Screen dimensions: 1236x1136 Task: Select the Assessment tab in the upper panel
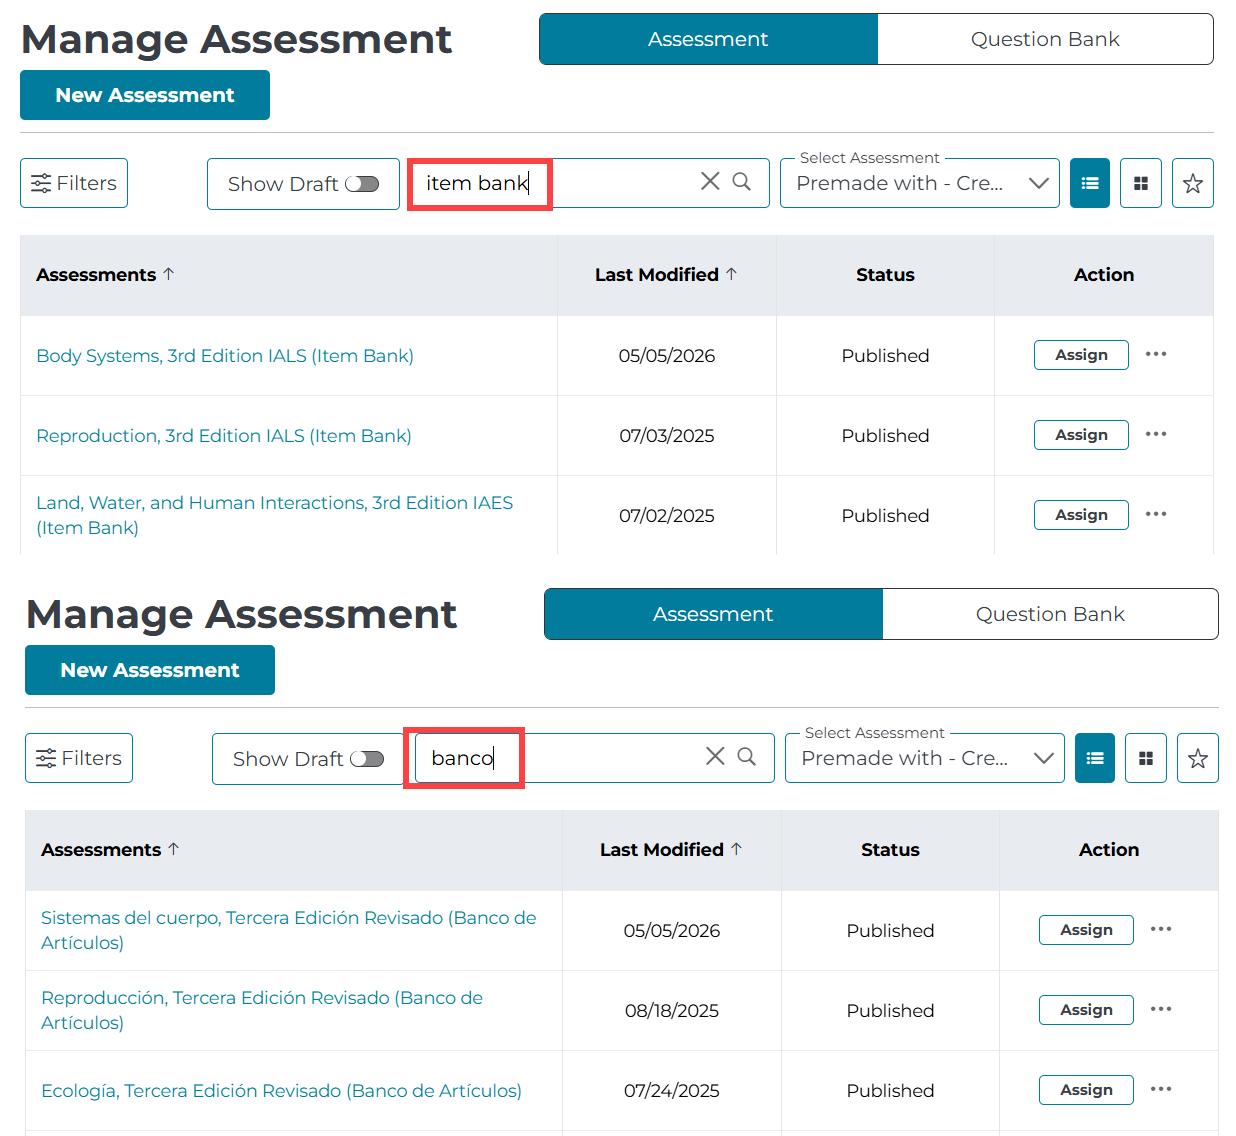708,39
